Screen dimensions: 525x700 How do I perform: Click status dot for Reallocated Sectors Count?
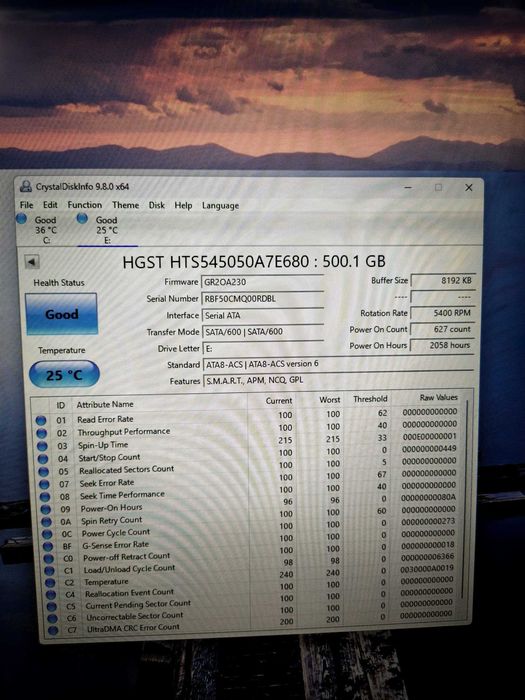[x=43, y=471]
